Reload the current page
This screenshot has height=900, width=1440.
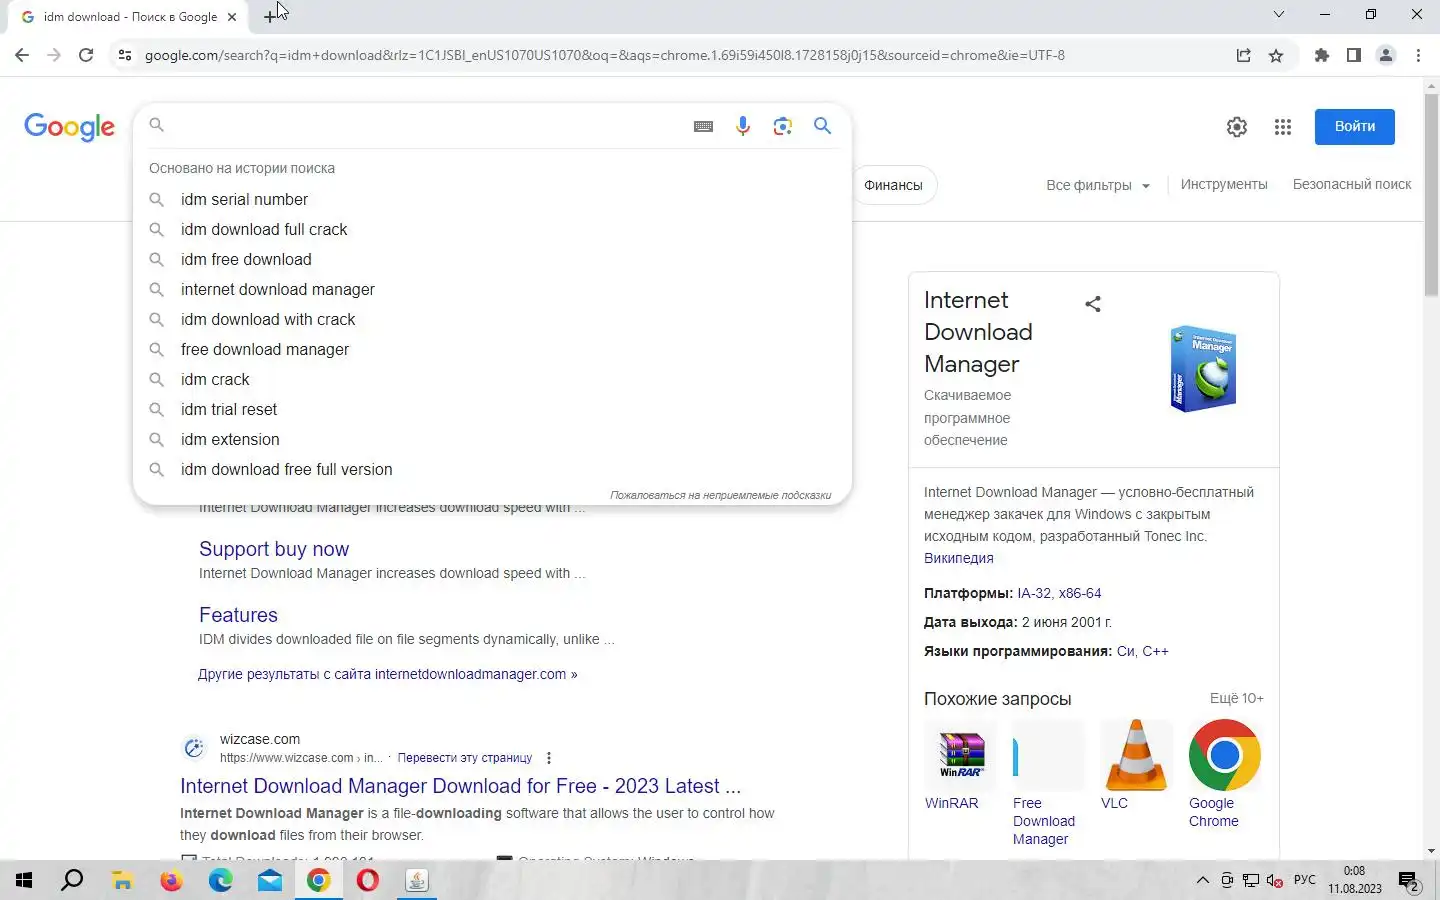pos(86,55)
